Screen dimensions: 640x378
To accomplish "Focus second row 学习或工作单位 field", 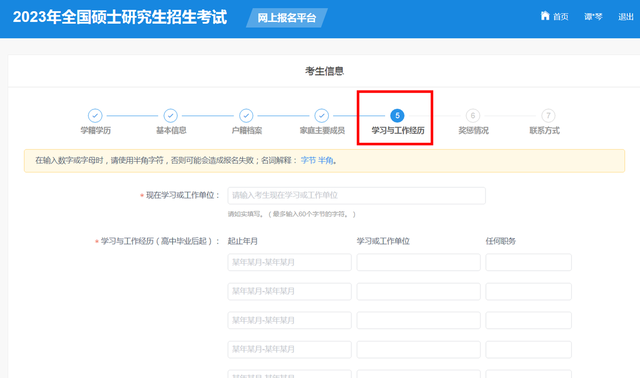I will [x=418, y=291].
